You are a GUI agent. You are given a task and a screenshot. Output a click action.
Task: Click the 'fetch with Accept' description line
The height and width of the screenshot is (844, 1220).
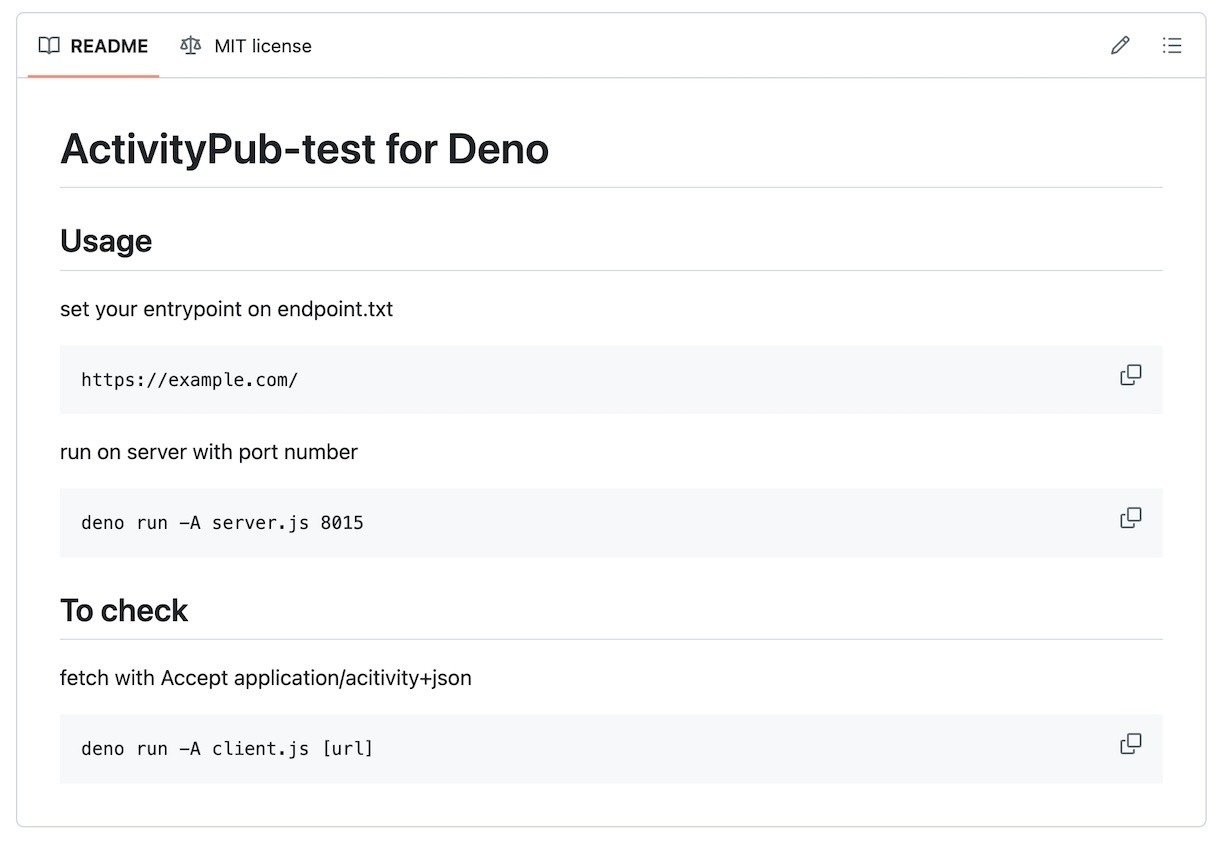pyautogui.click(x=265, y=678)
